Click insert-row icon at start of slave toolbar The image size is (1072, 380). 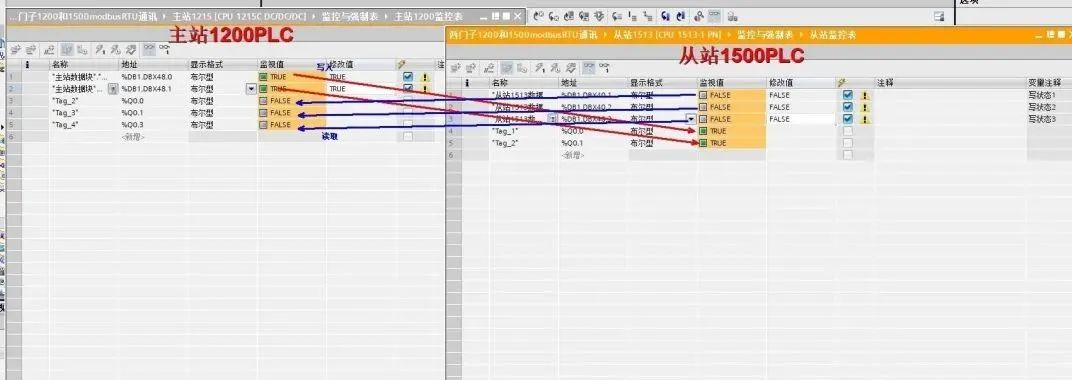click(455, 68)
